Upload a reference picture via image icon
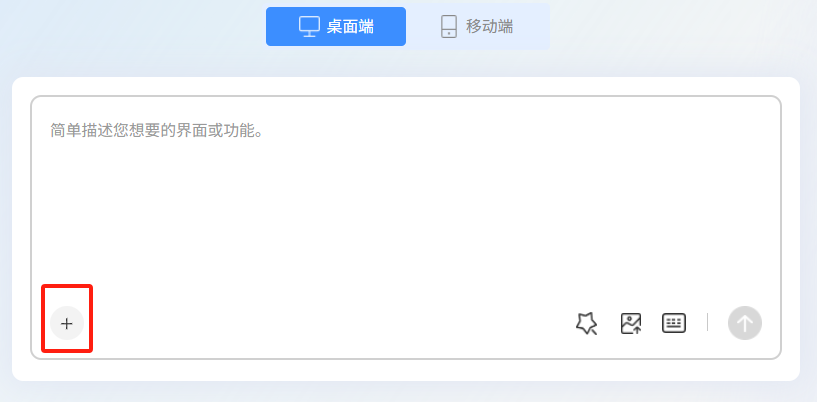The height and width of the screenshot is (402, 817). [630, 323]
